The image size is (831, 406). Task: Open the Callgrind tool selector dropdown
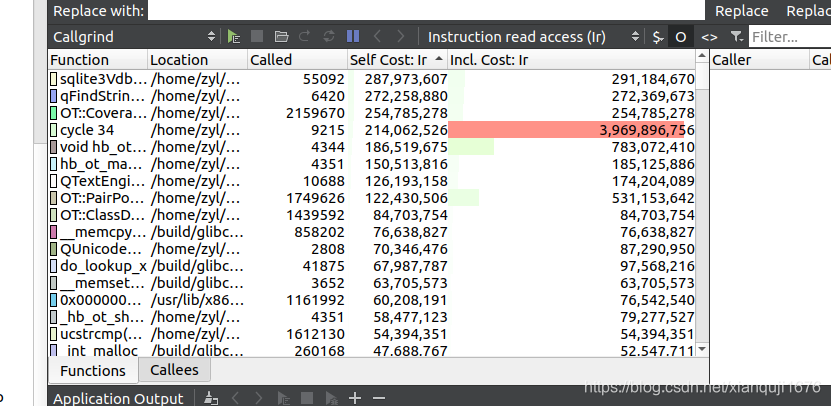click(x=135, y=37)
